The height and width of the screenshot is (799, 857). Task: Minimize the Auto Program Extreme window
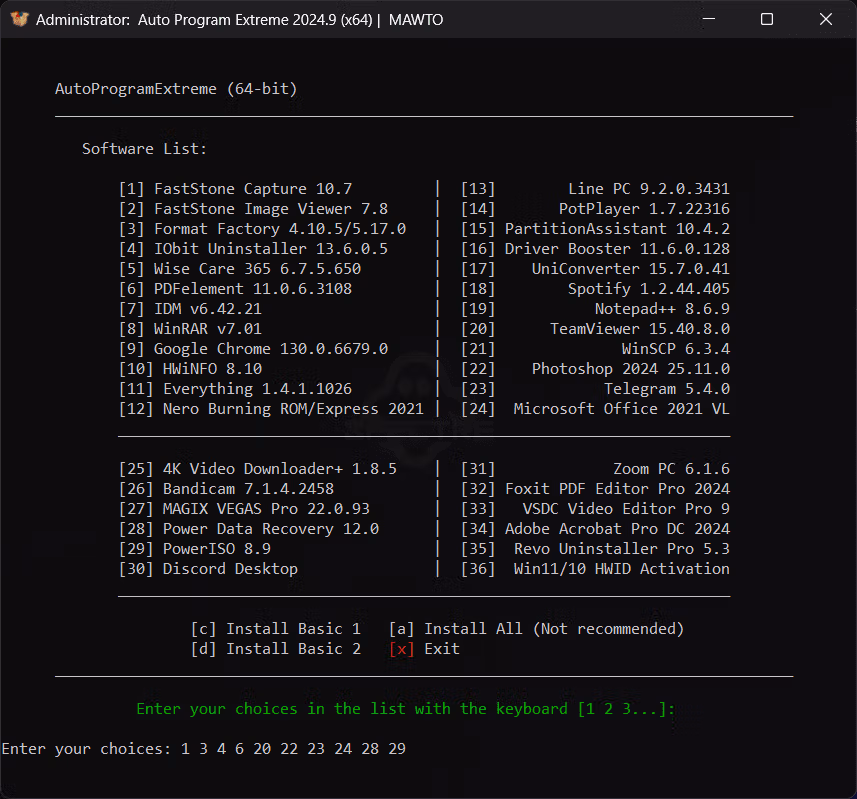pos(709,19)
